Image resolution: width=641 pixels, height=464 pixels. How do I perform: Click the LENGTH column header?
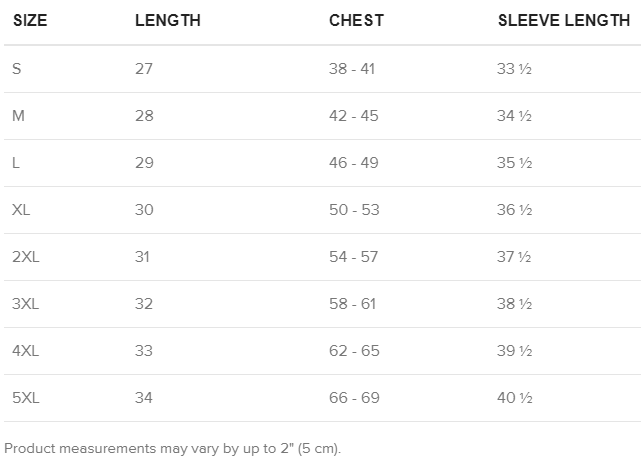[167, 21]
